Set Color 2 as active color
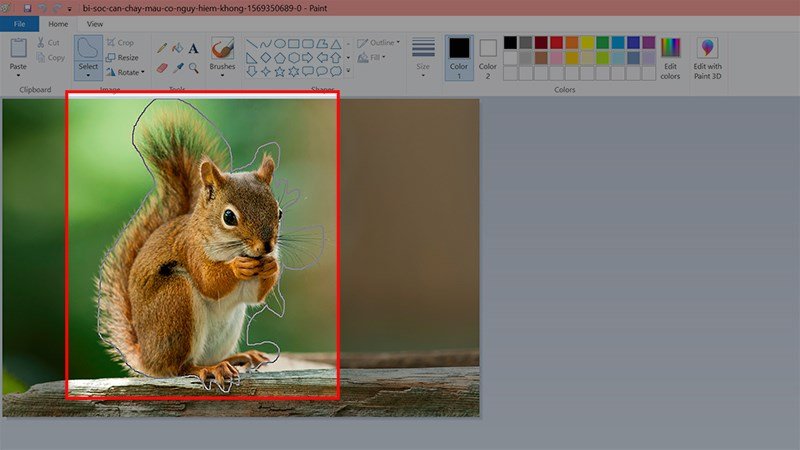The width and height of the screenshot is (800, 450). tap(487, 58)
